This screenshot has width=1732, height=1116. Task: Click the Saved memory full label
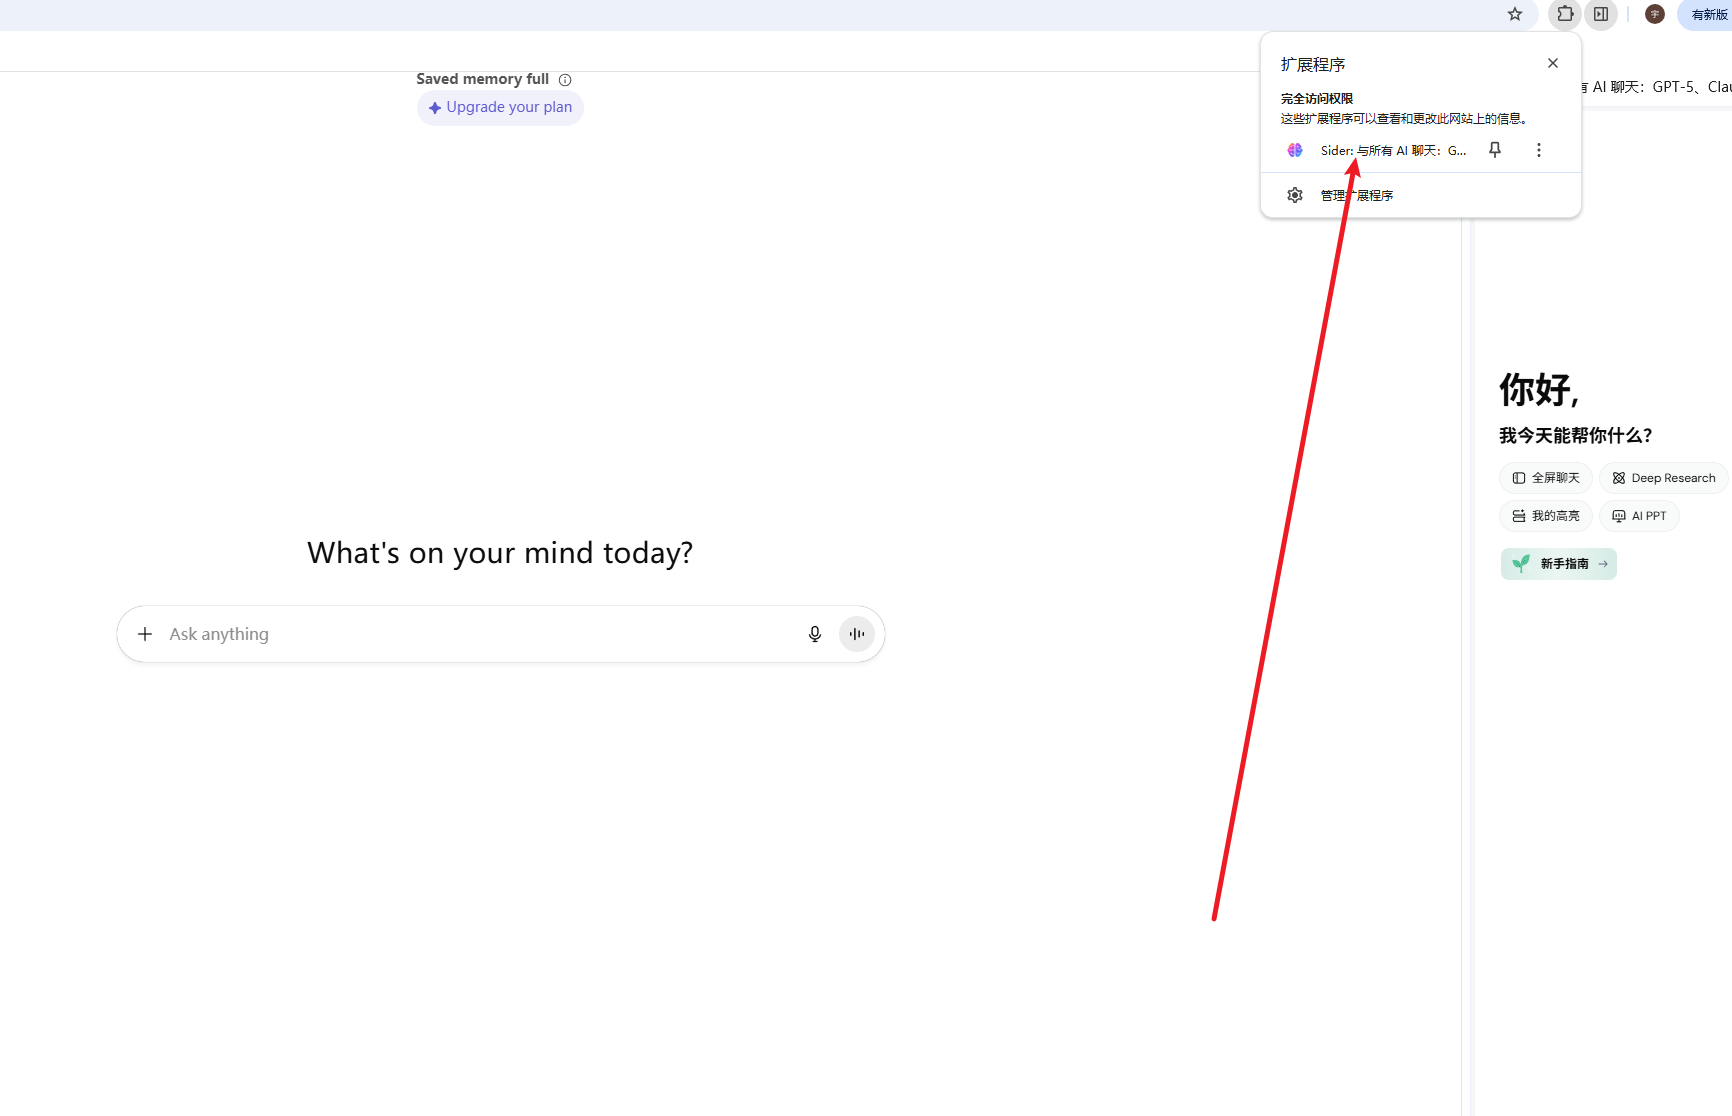[x=482, y=79]
